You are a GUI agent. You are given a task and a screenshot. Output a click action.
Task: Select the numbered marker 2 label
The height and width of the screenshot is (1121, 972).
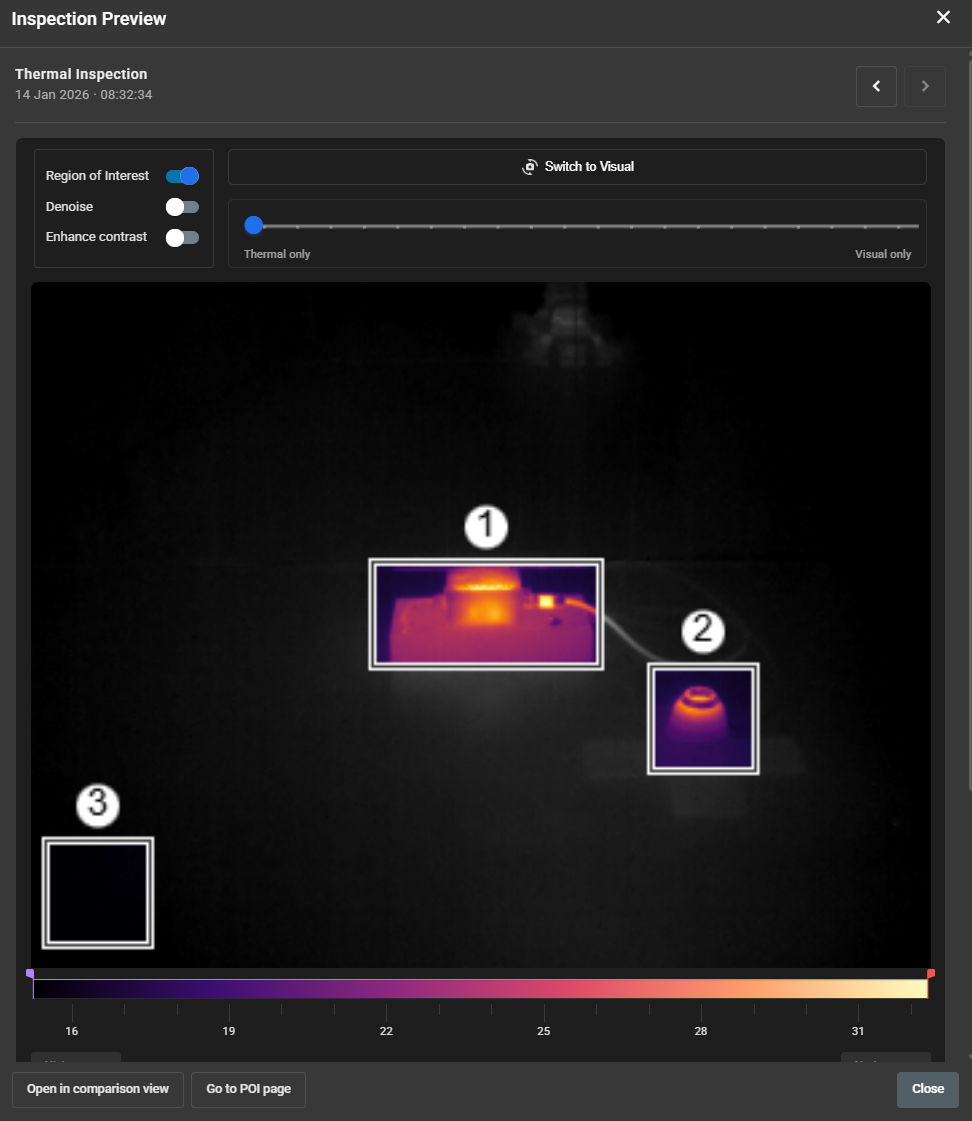(x=702, y=630)
